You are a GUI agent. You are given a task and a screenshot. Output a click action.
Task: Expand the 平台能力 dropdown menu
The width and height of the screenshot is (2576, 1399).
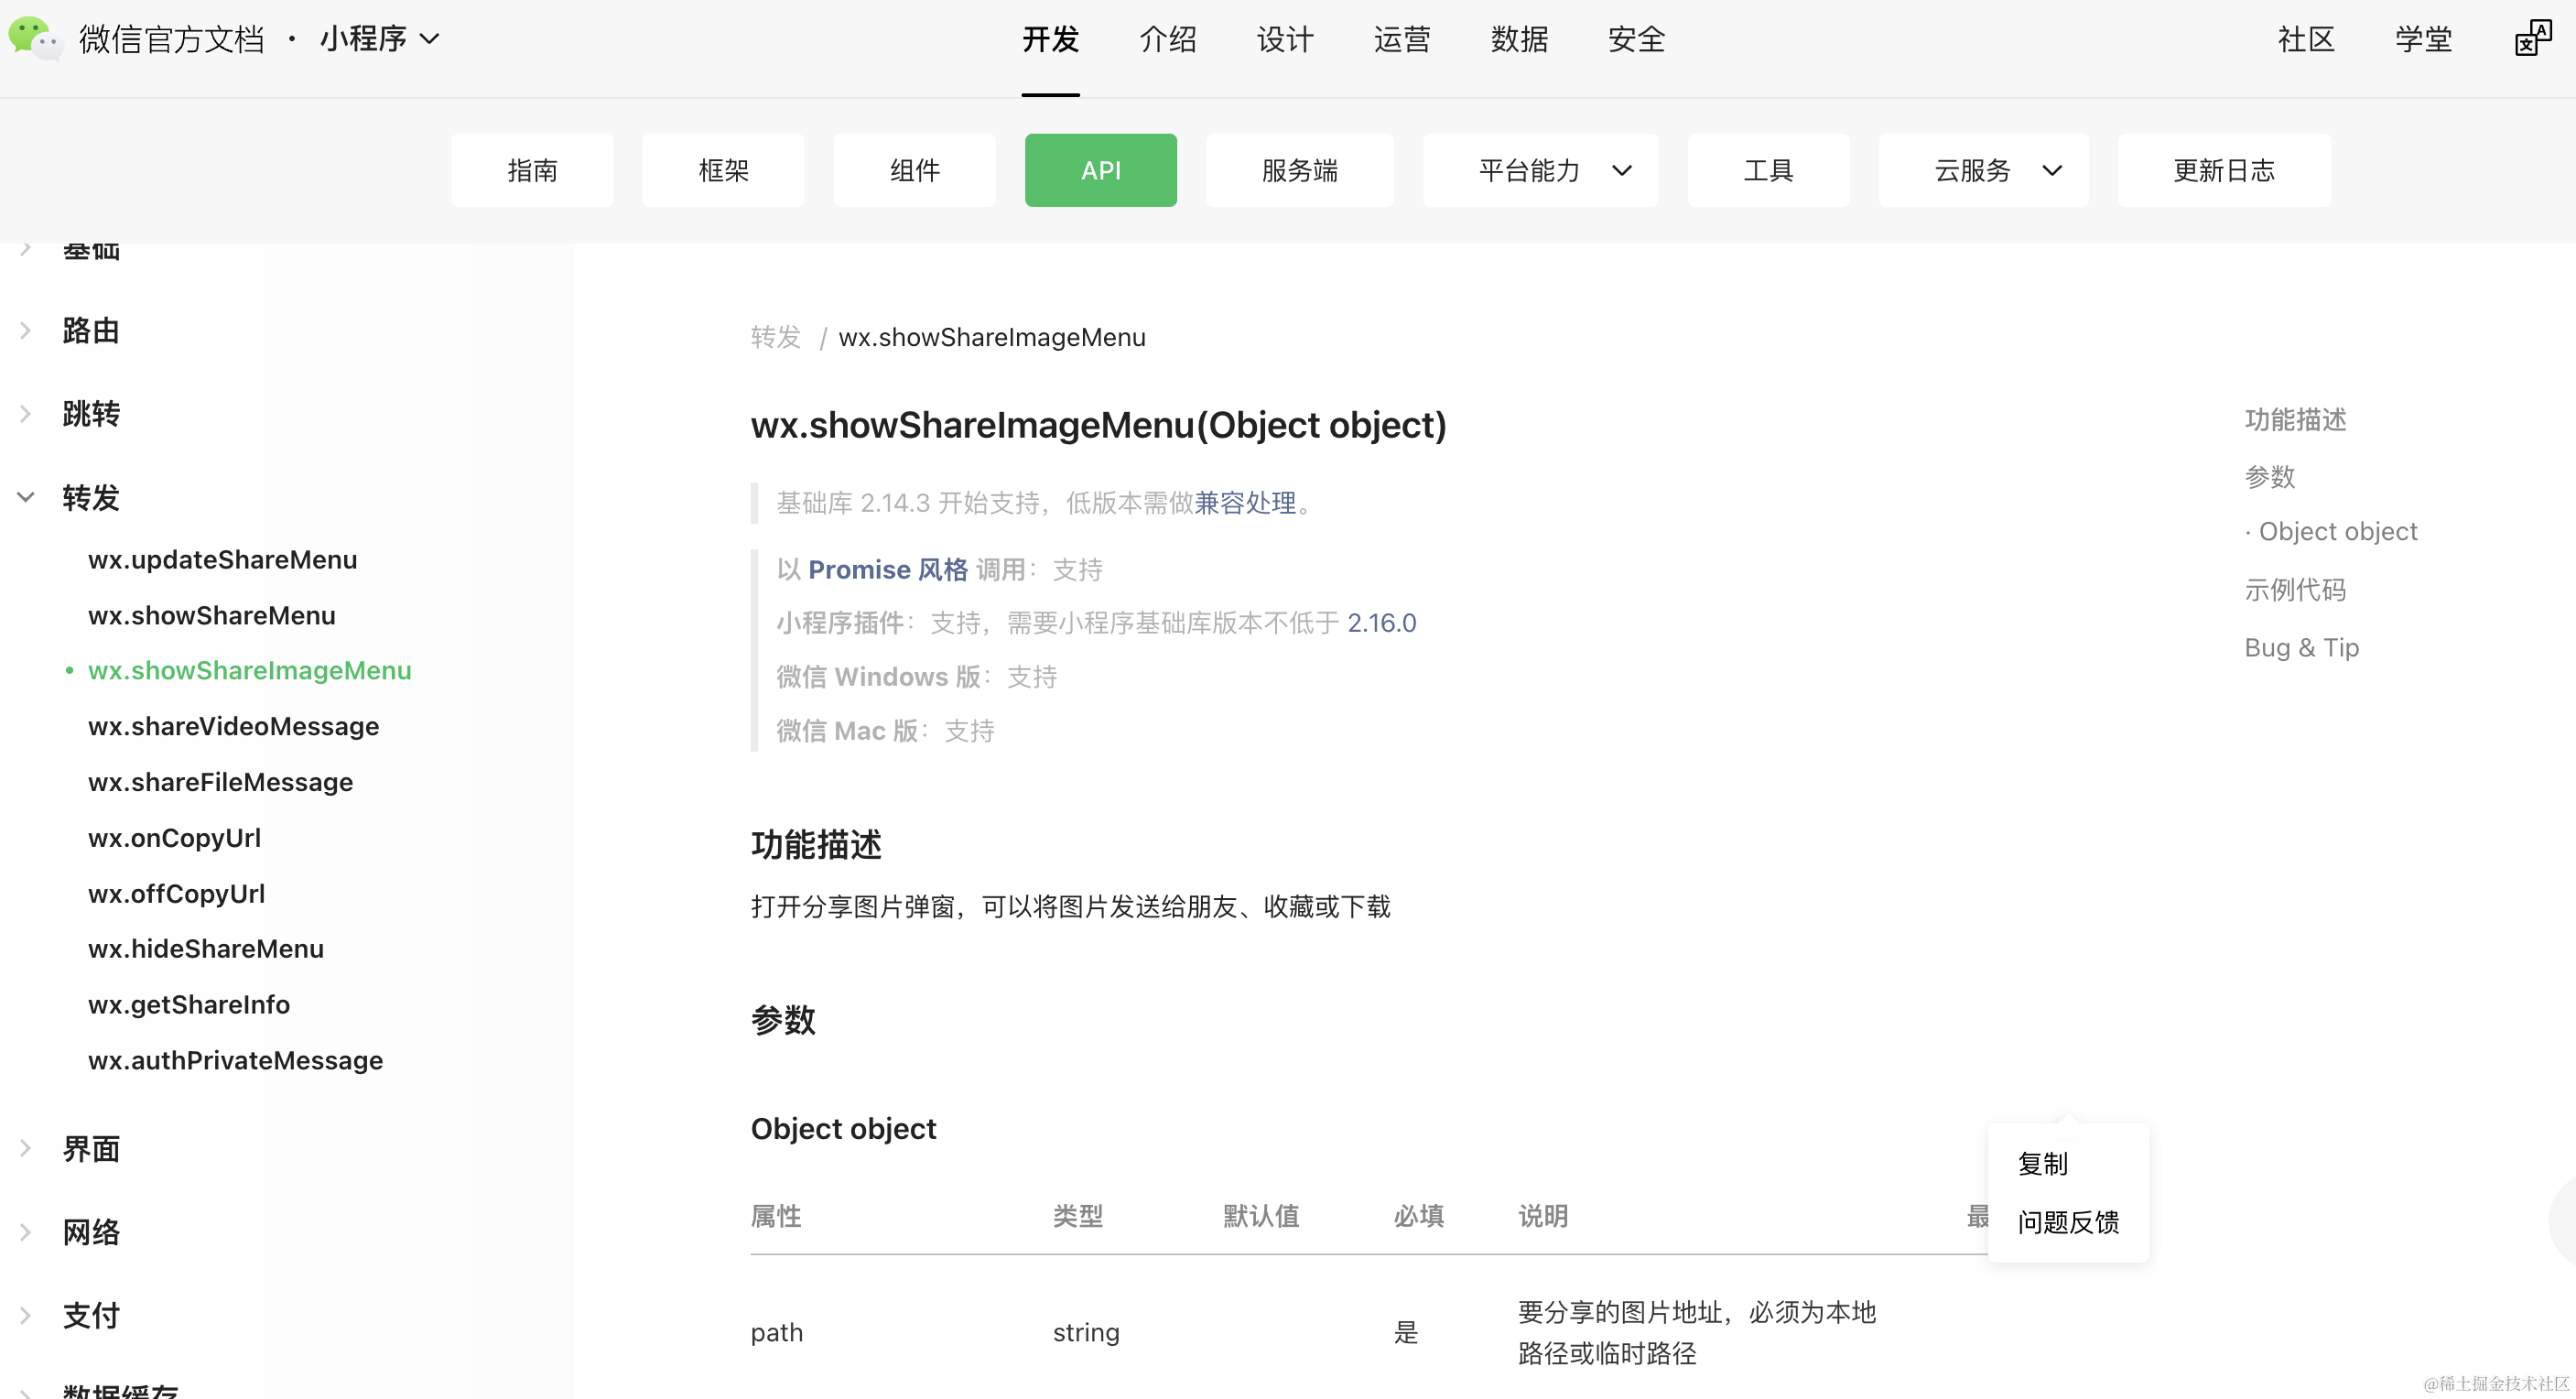pos(1540,170)
